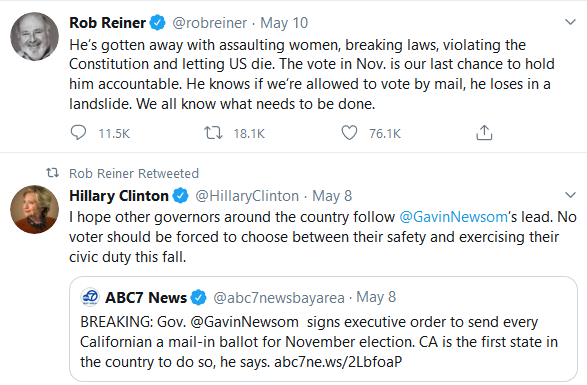The height and width of the screenshot is (385, 587).
Task: Click the 'Rob Reiner Retweeted' label
Action: point(134,173)
